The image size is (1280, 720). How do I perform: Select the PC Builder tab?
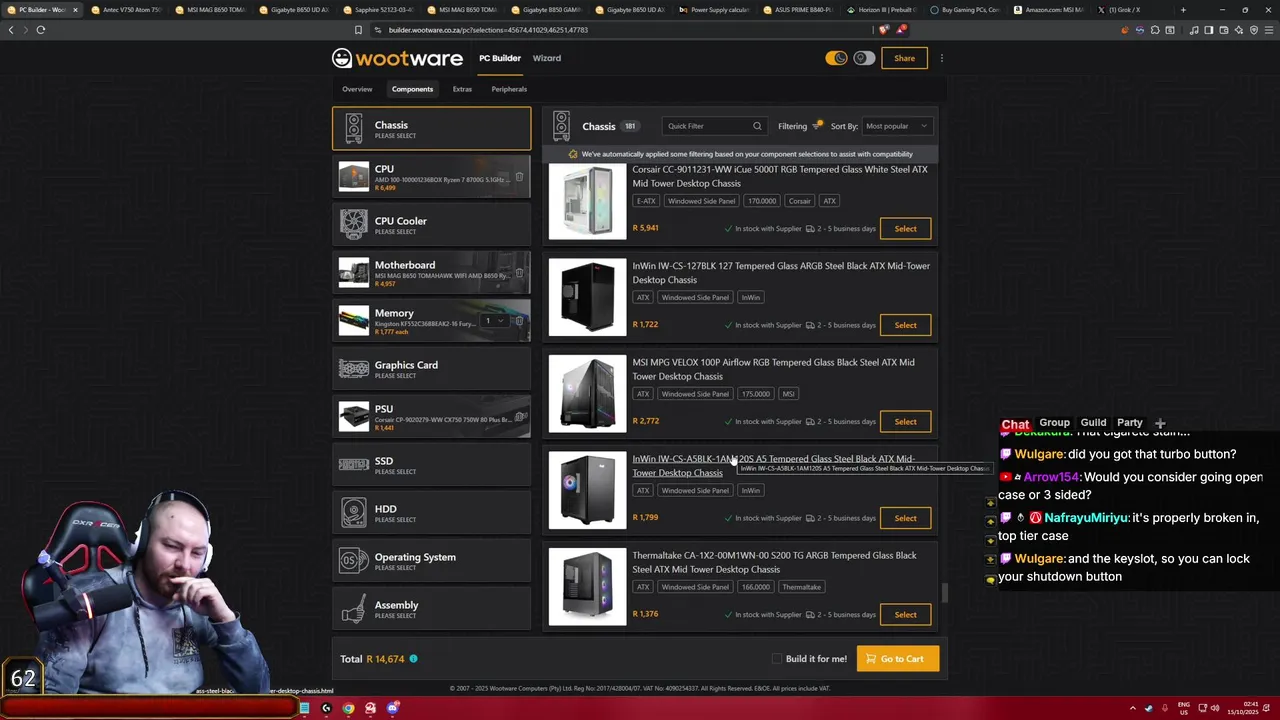[500, 58]
